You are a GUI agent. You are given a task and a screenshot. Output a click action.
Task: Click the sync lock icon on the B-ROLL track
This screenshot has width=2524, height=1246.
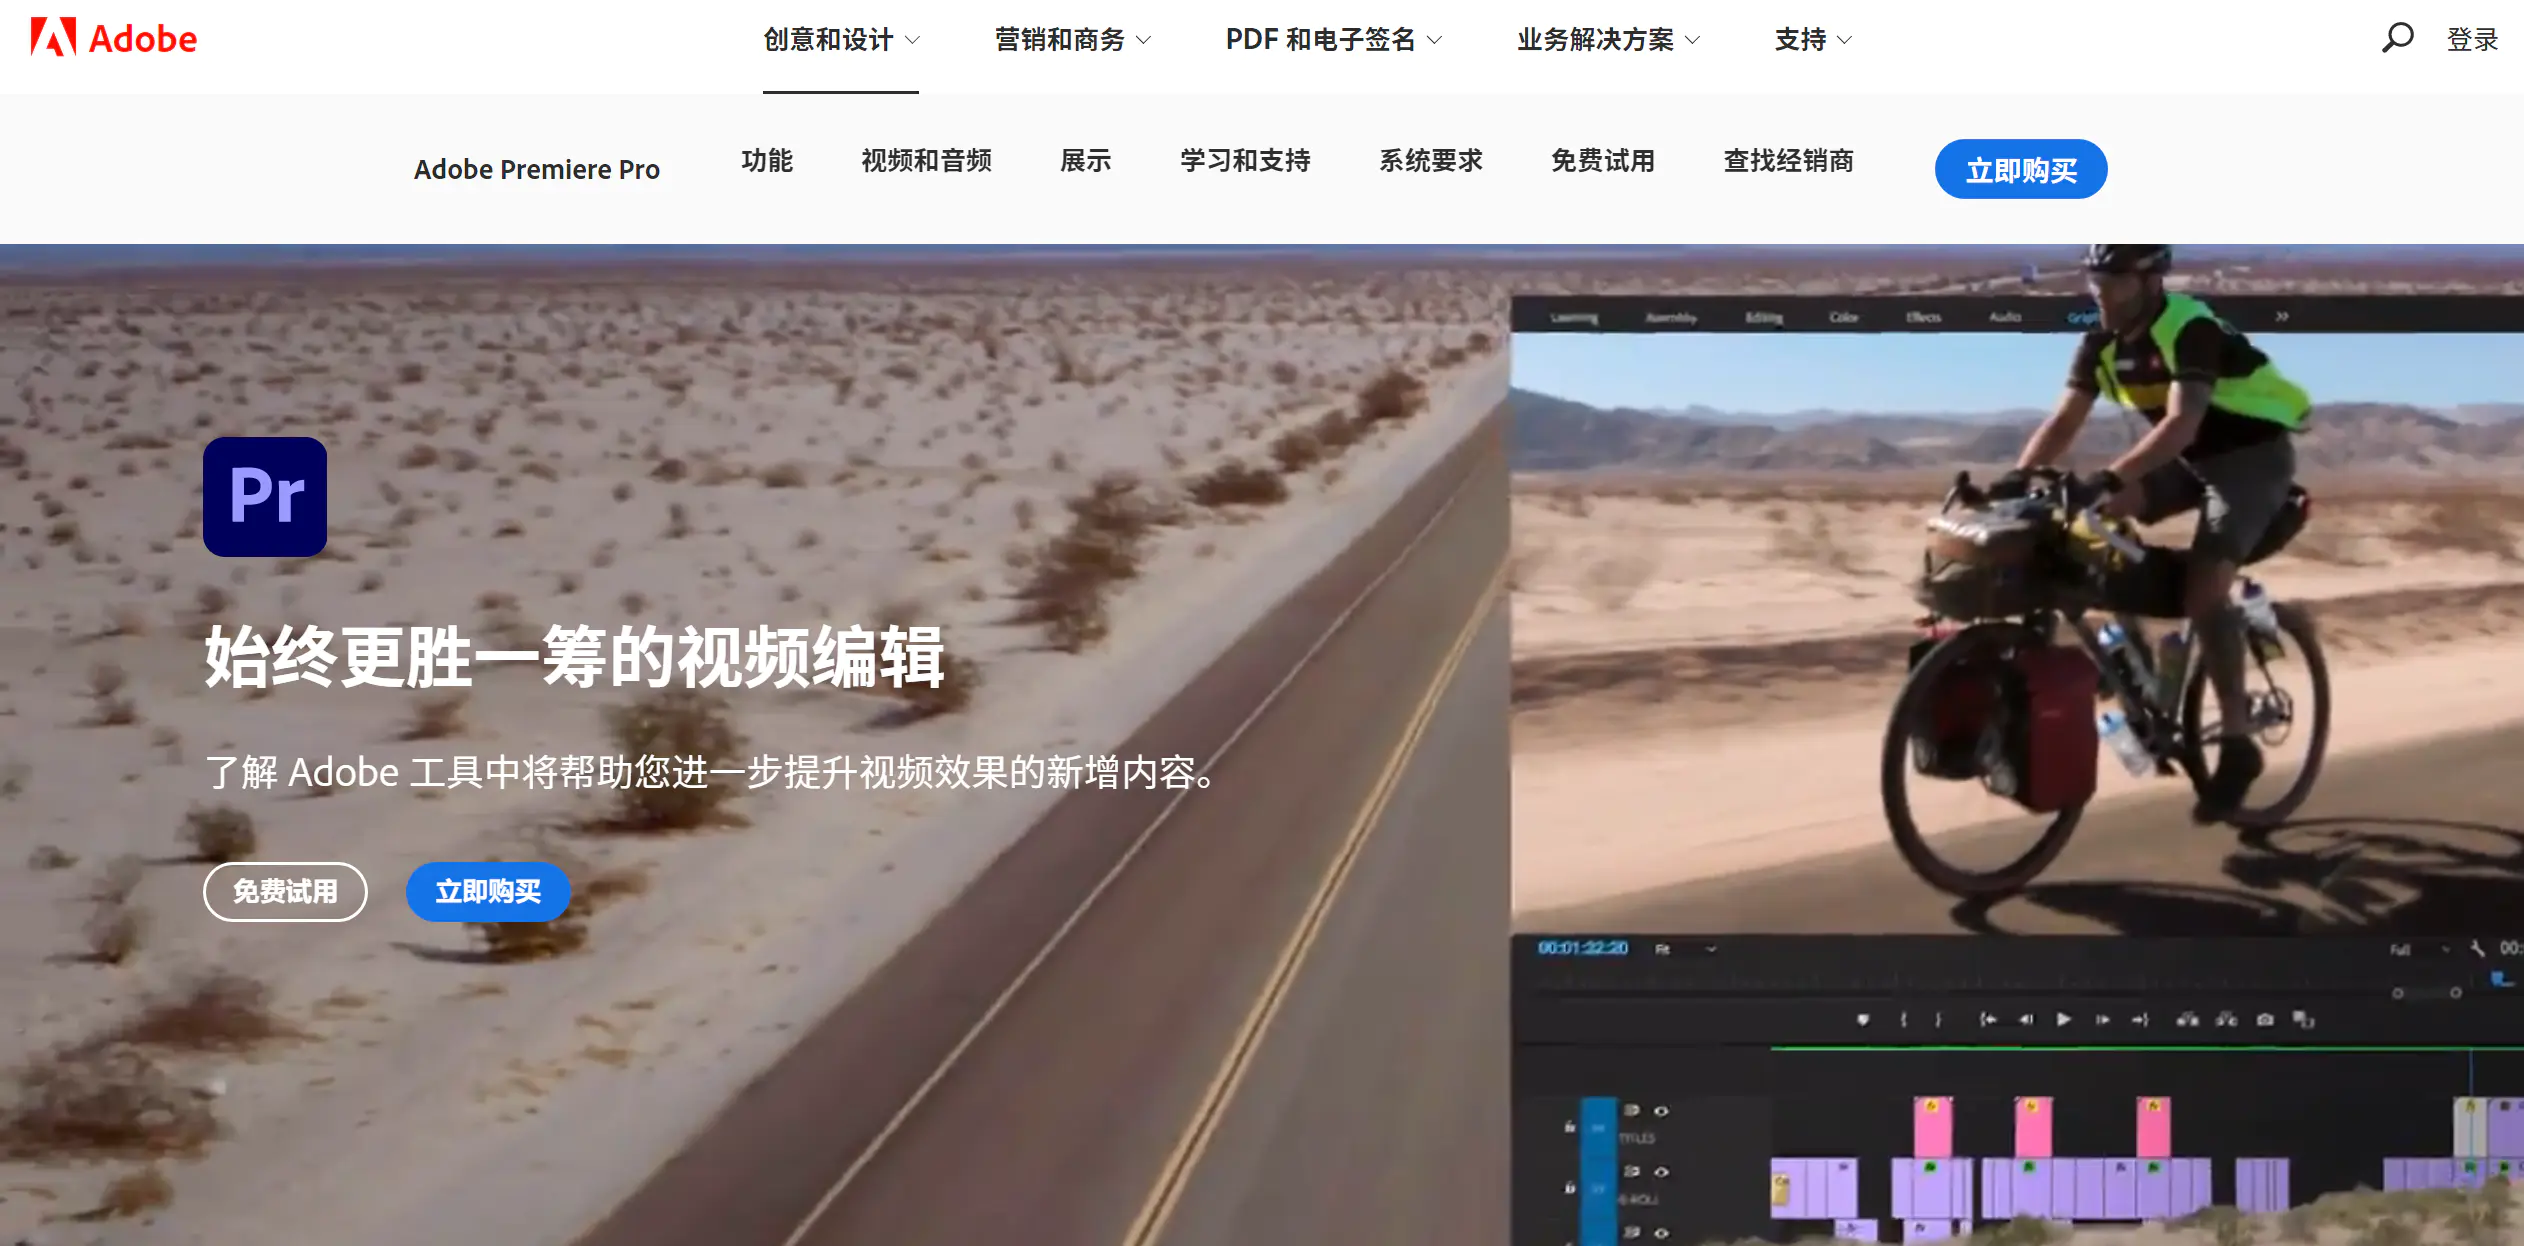[x=1632, y=1171]
